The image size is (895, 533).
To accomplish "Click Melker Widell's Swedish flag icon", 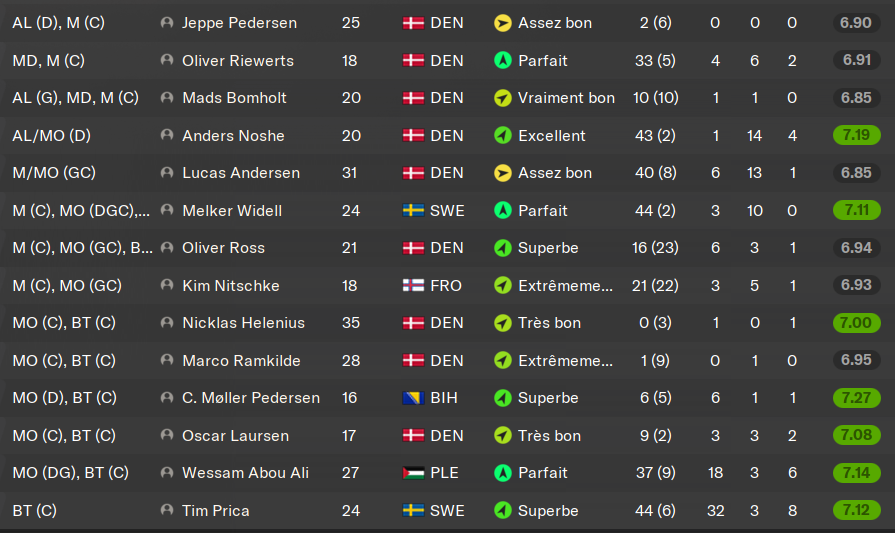I will (x=413, y=211).
